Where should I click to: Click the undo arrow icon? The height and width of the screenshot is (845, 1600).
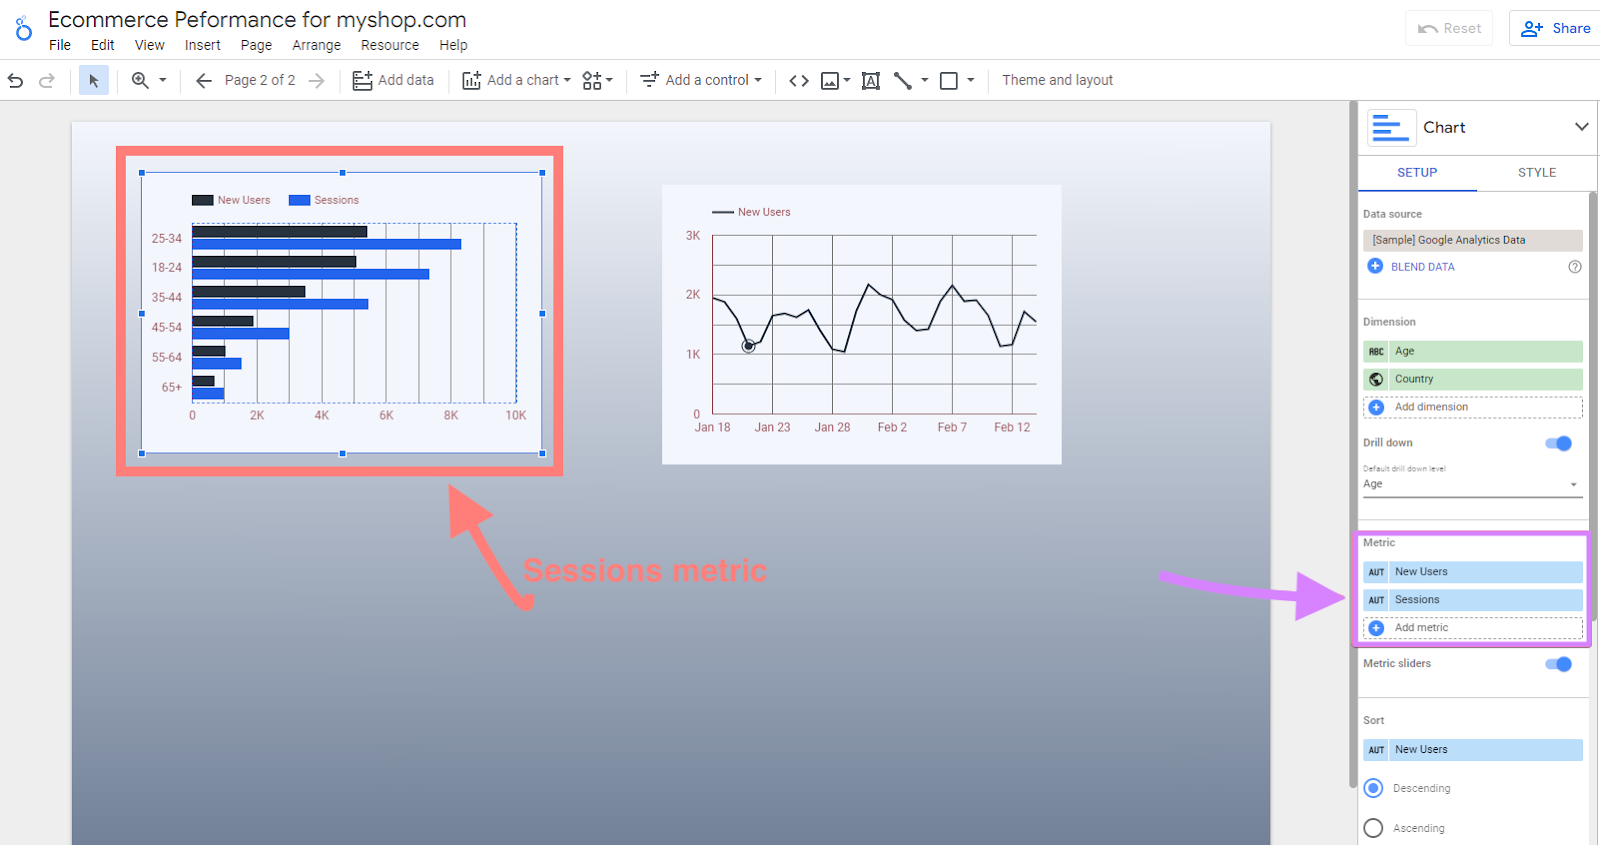15,80
